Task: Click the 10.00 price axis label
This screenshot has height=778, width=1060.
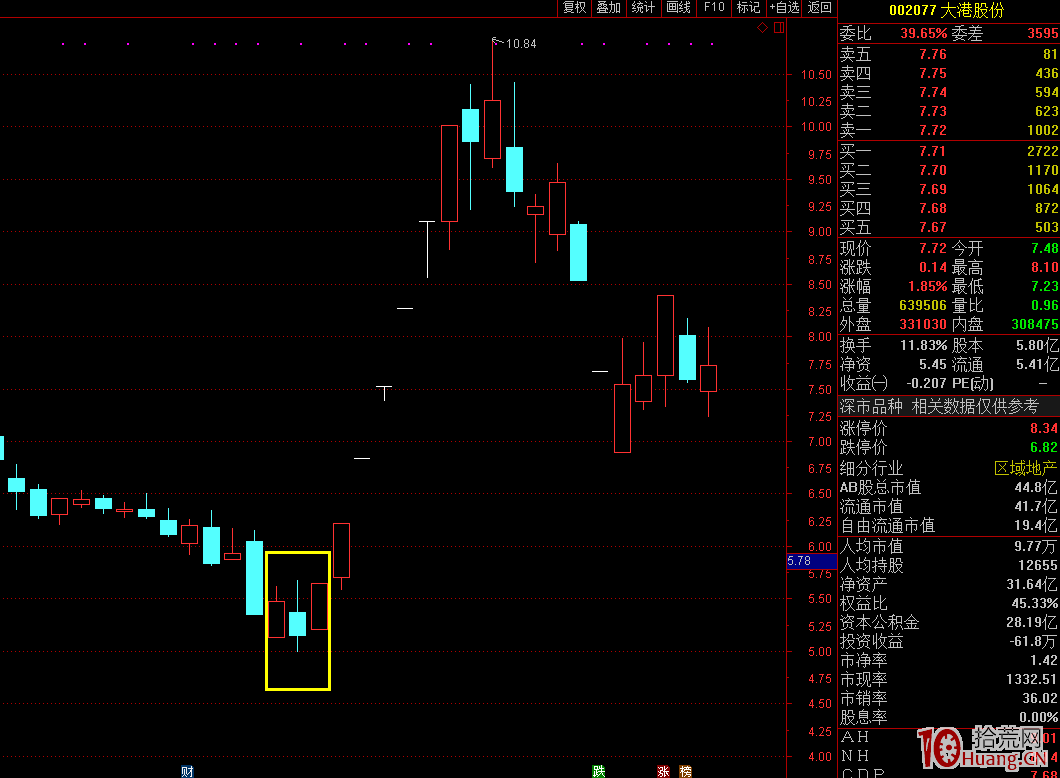Action: pyautogui.click(x=816, y=126)
